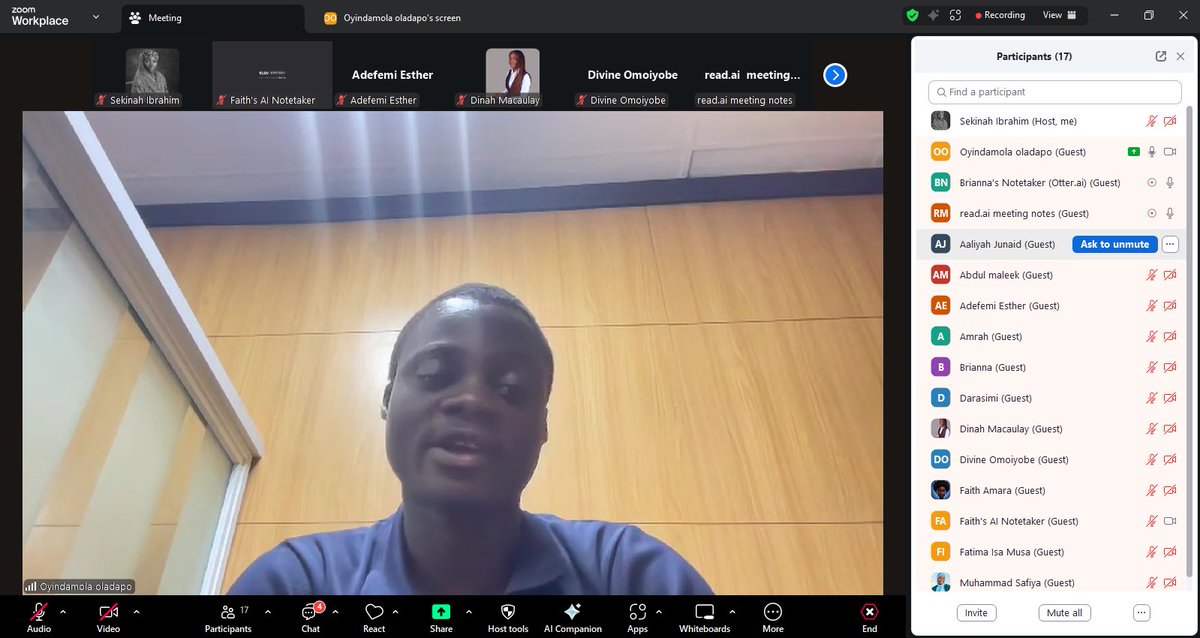Open Zoom Workplace dropdown chevron
This screenshot has height=638, width=1200.
pyautogui.click(x=96, y=17)
